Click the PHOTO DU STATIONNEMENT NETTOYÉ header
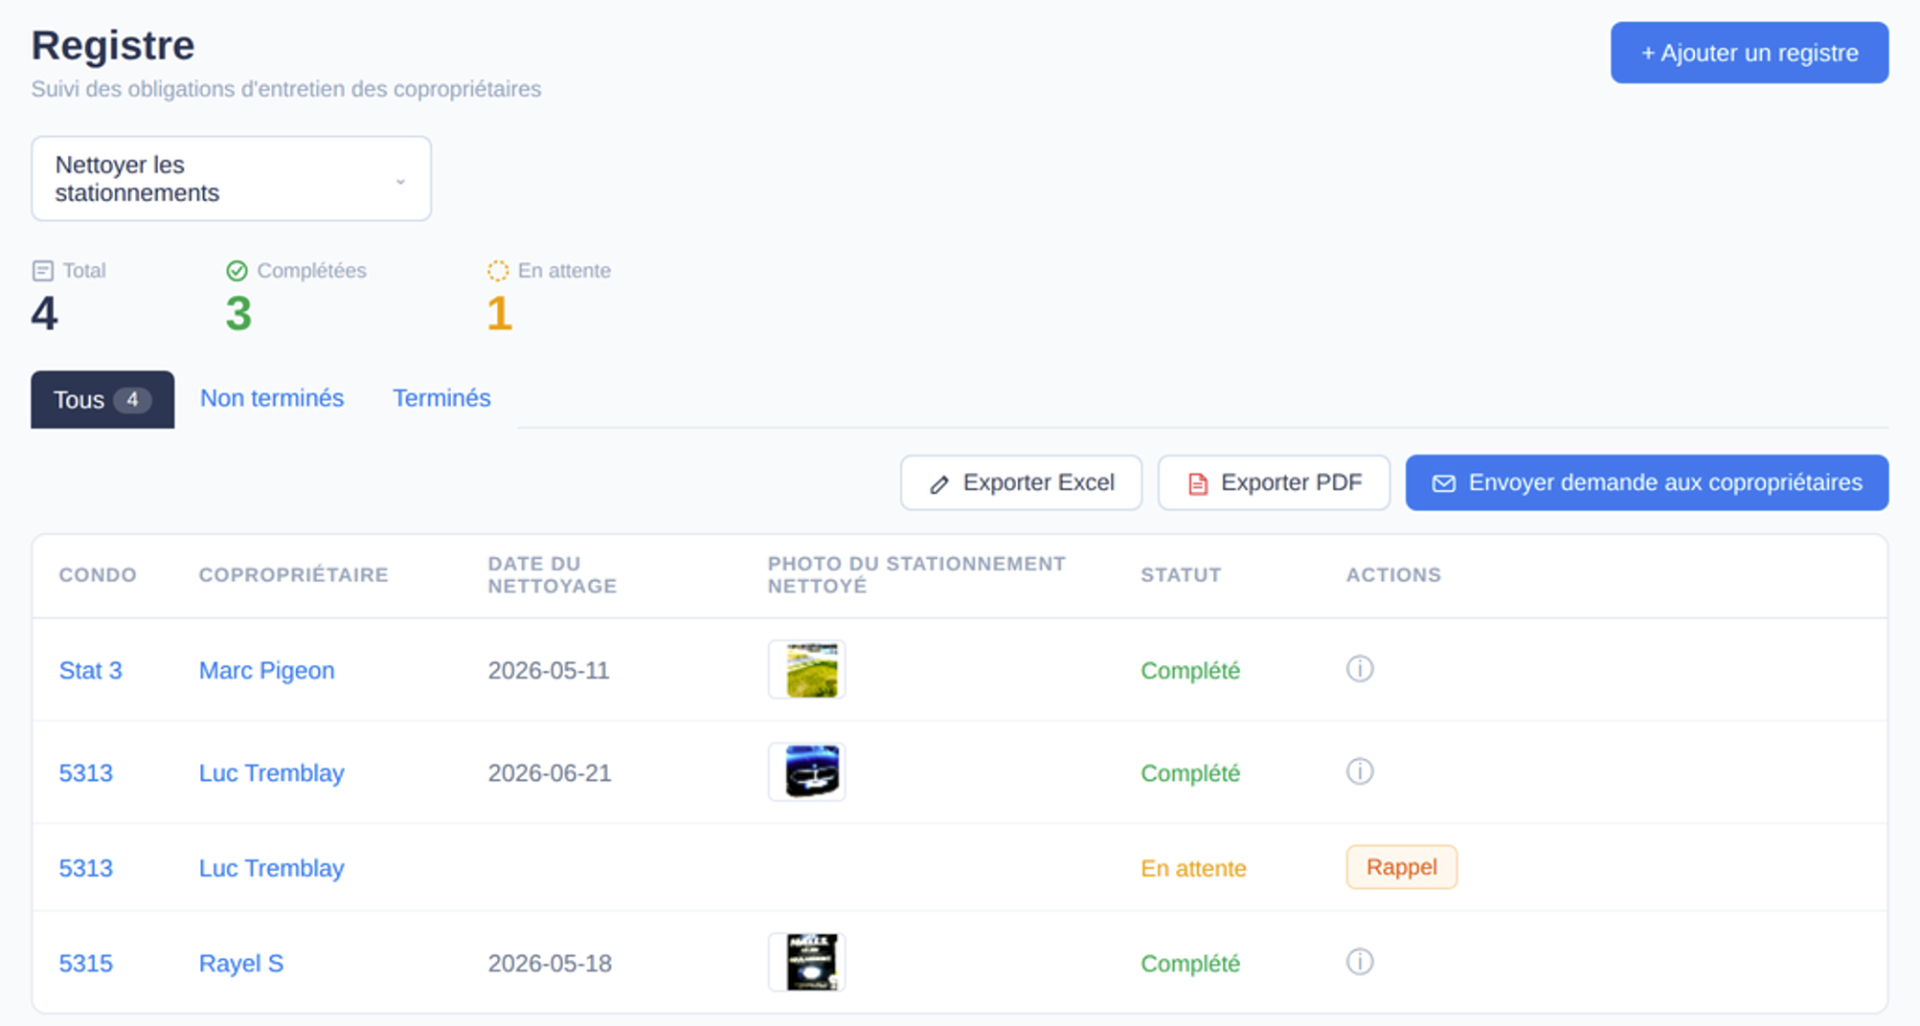This screenshot has height=1026, width=1920. [916, 575]
